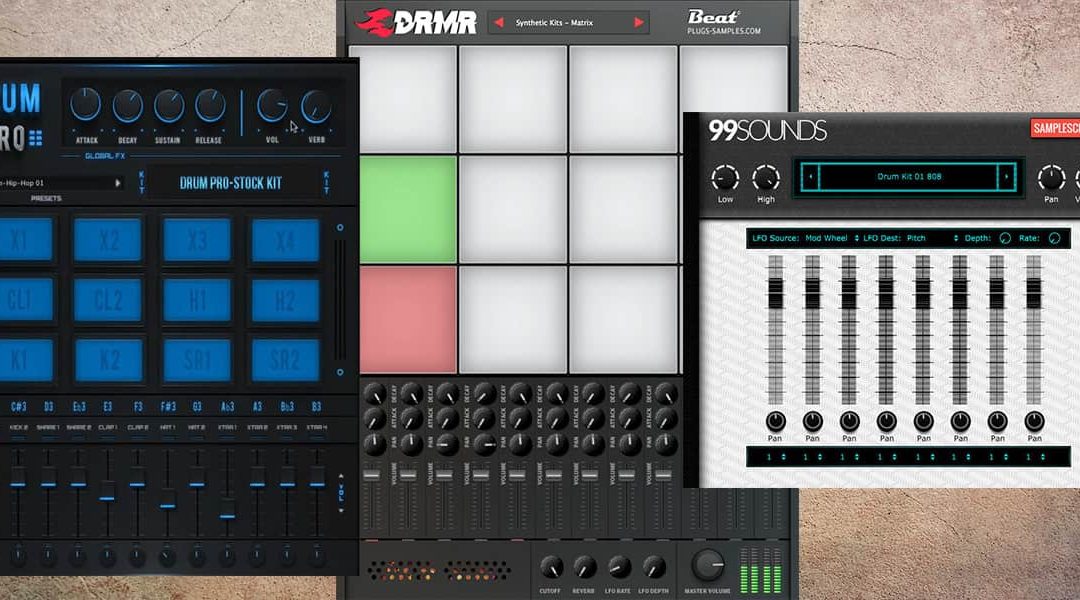Trigger the green pad in DRMR
This screenshot has width=1080, height=600.
coord(401,209)
